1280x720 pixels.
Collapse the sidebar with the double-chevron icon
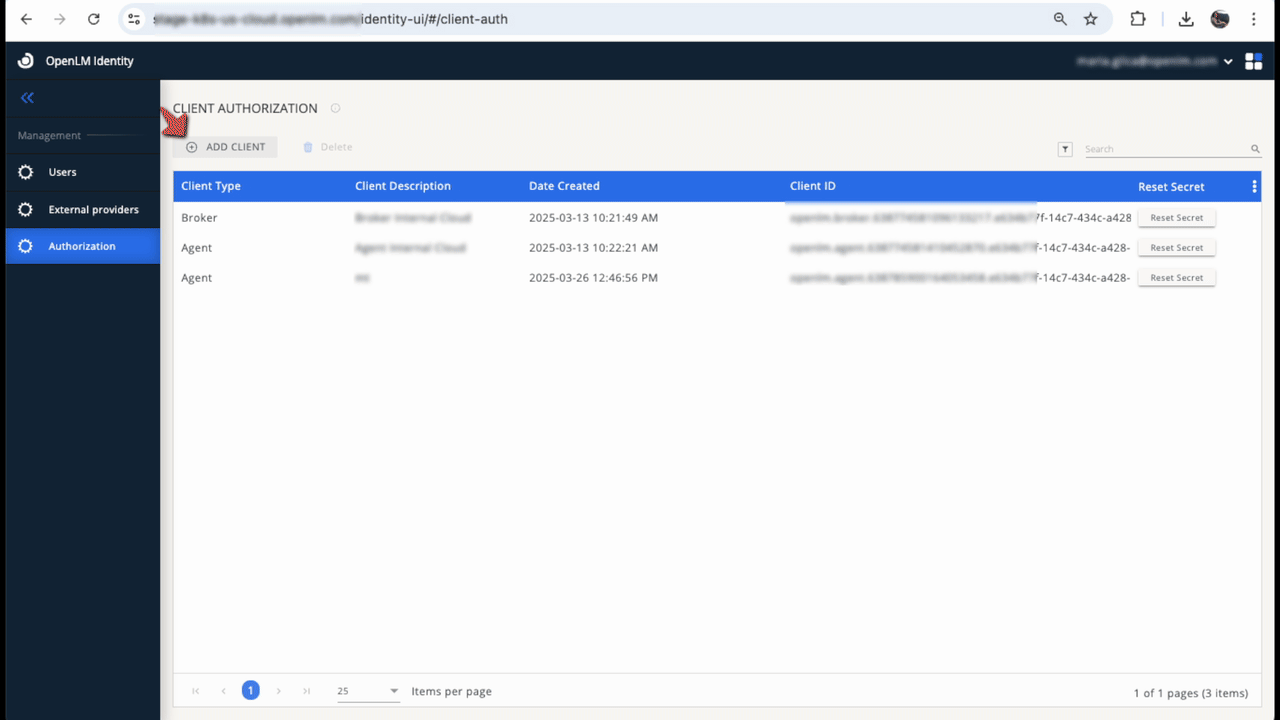27,97
